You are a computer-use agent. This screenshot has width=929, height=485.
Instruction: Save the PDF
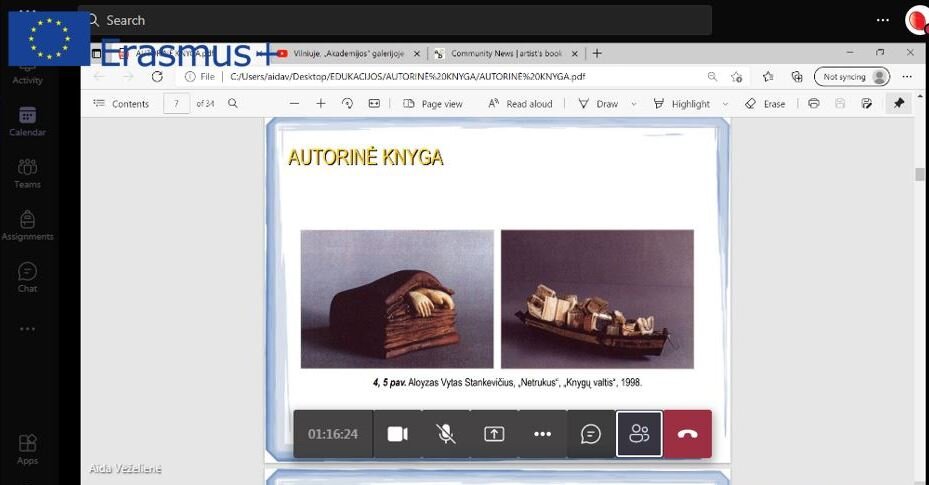click(840, 104)
